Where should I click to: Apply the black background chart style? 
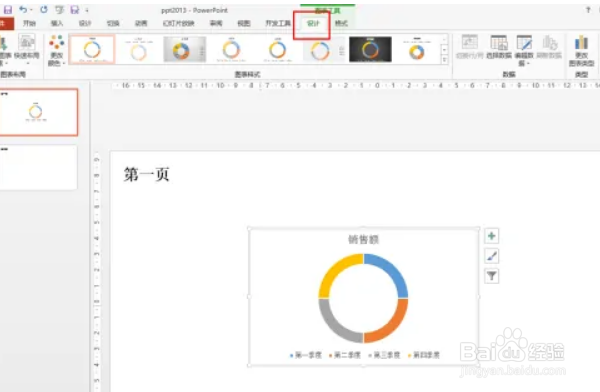370,49
